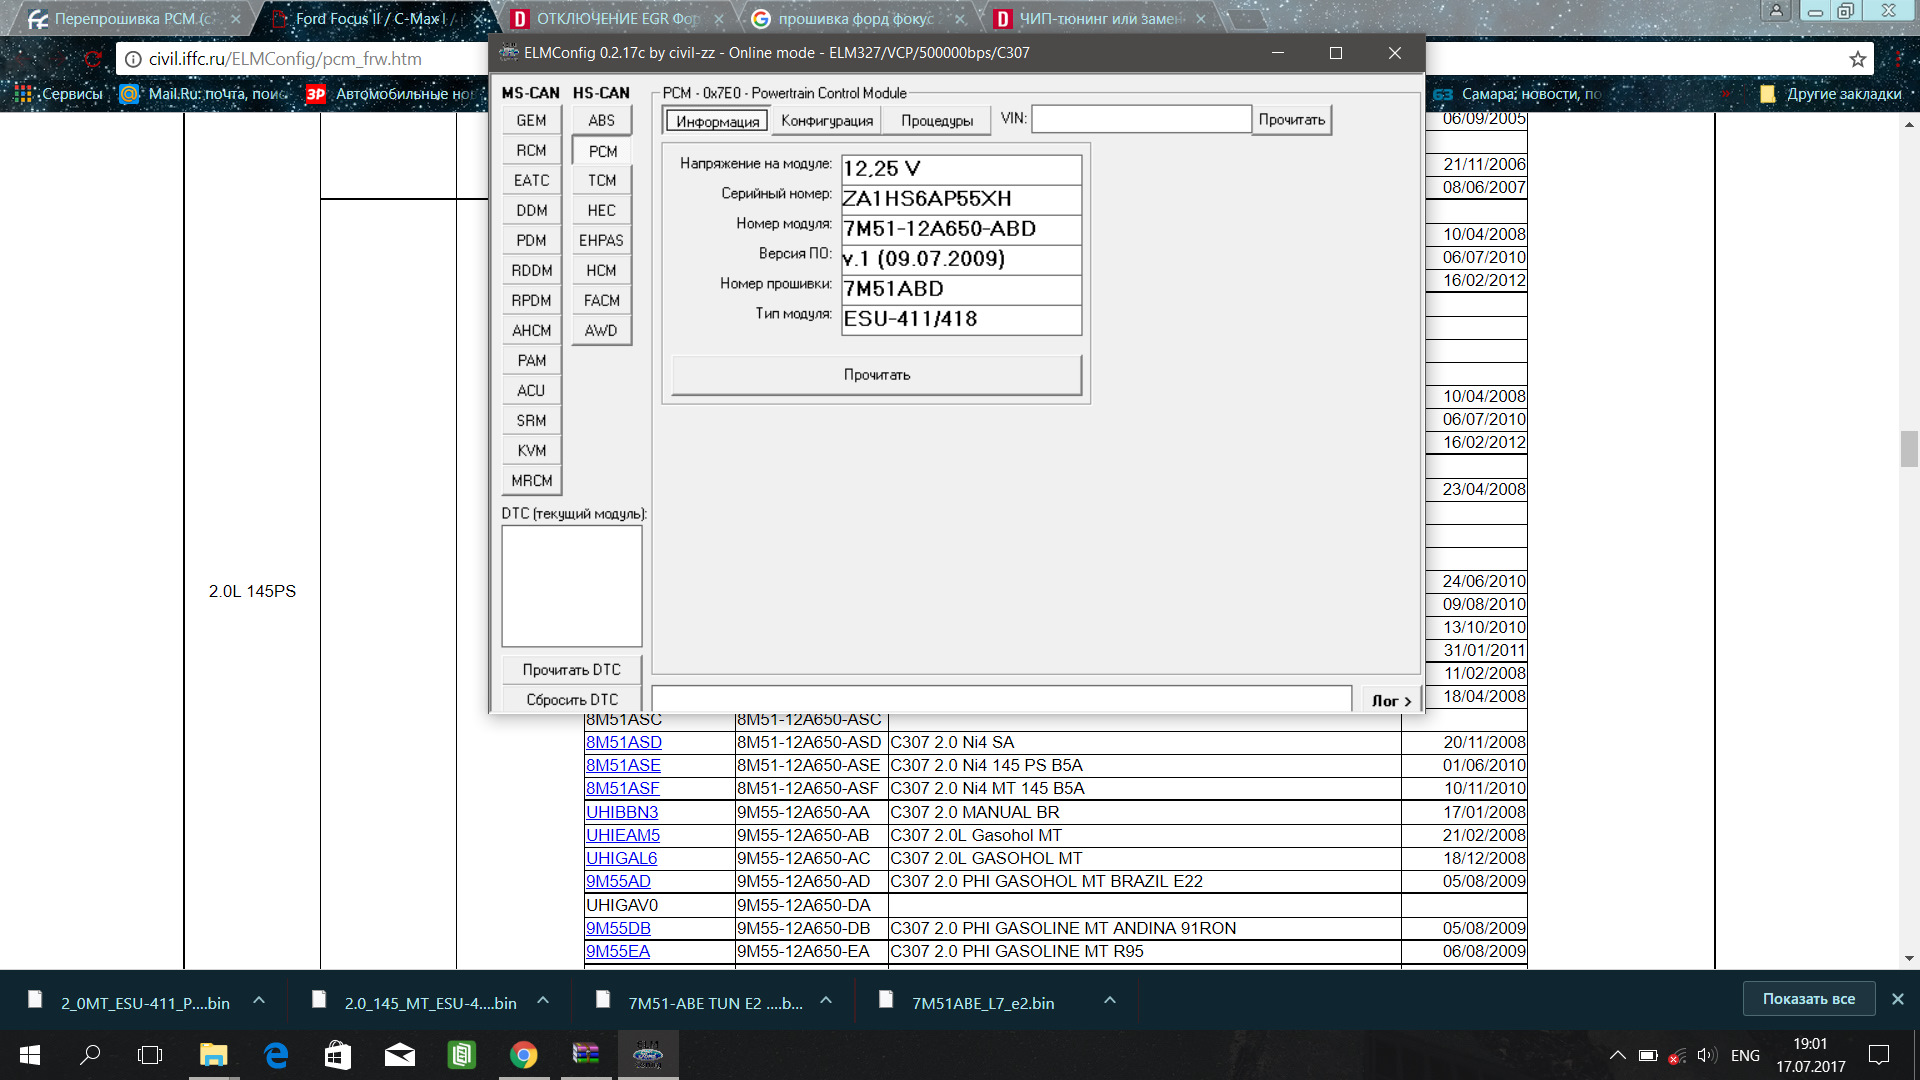
Task: Select the AWD module
Action: pos(601,330)
